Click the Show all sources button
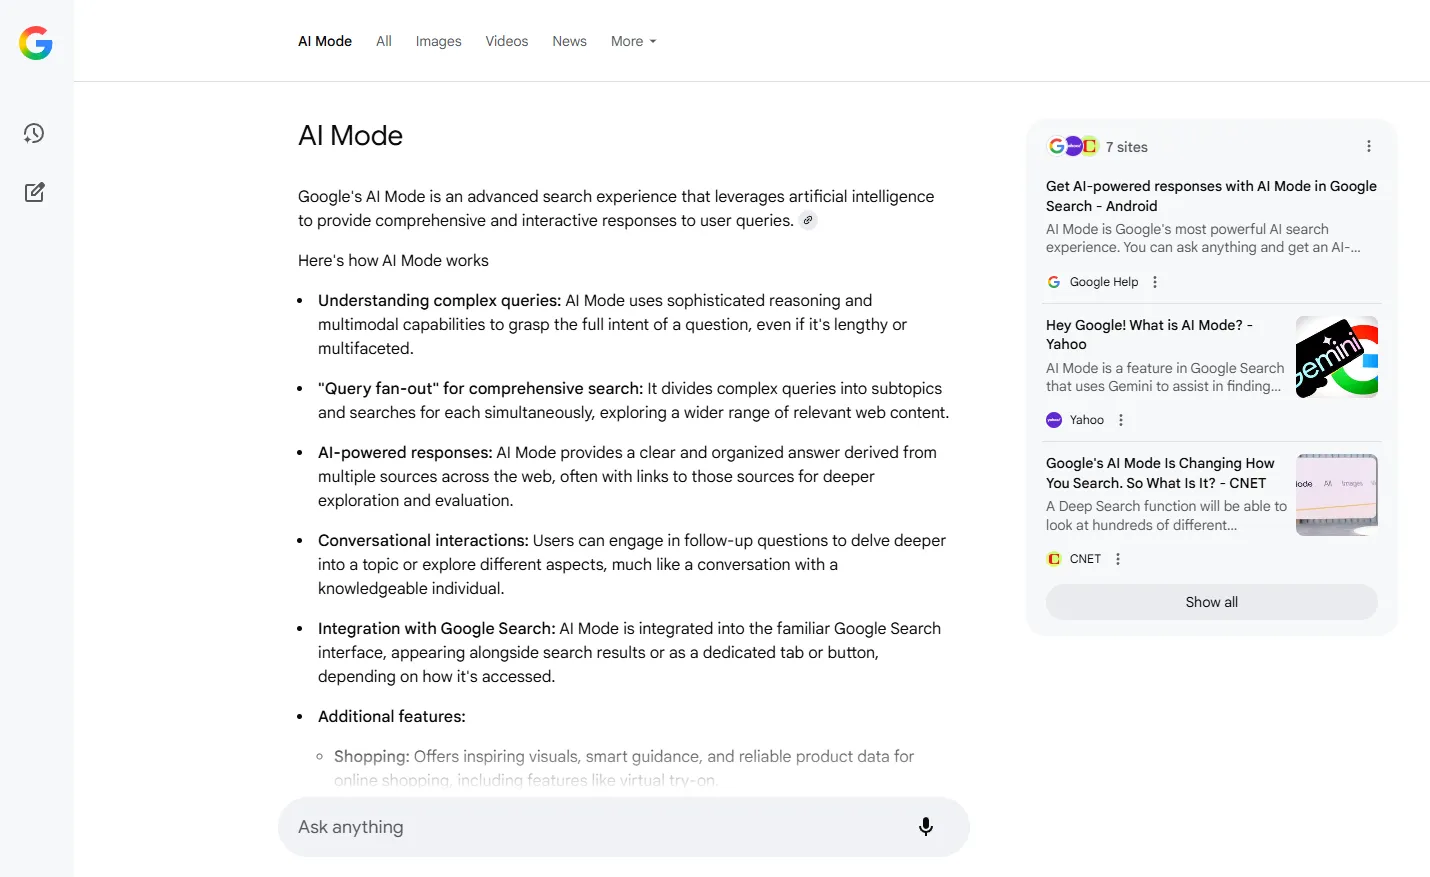Viewport: 1430px width, 877px height. point(1212,602)
